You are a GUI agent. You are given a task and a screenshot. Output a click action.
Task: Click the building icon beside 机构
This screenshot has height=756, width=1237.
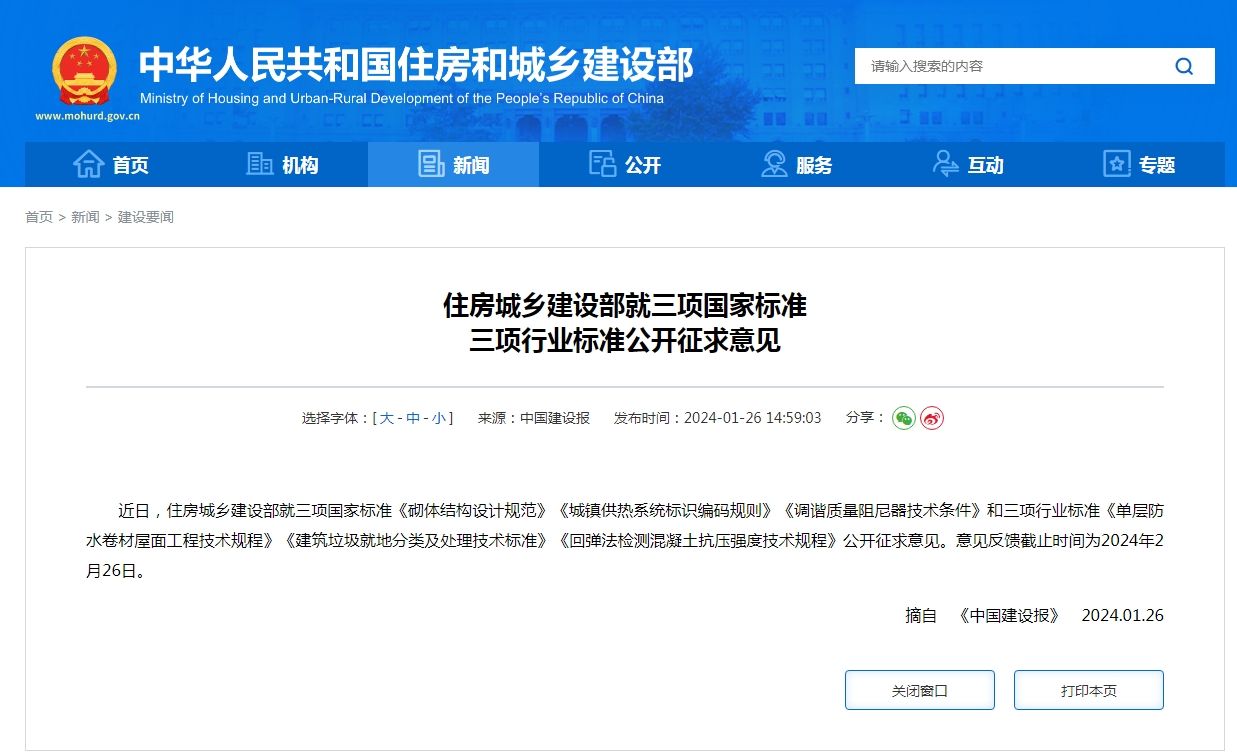258,164
